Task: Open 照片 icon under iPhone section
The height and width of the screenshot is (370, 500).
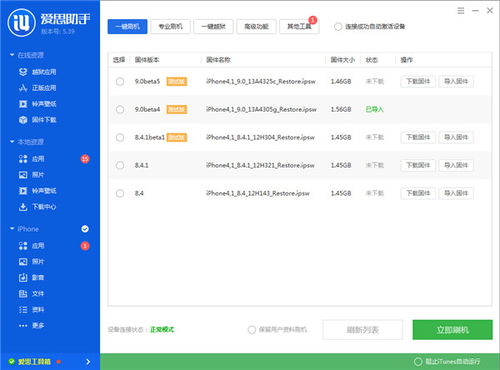Action: pos(23,262)
